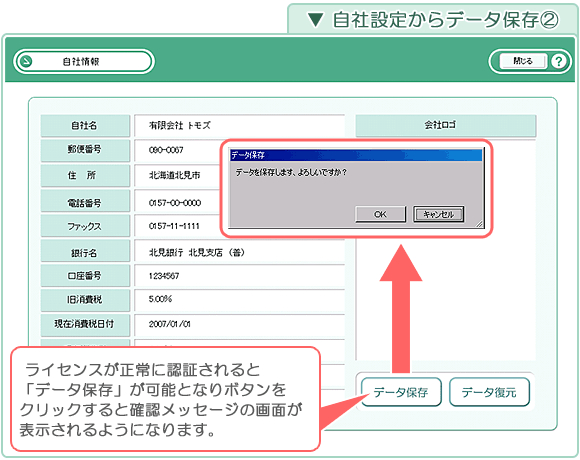Image resolution: width=580 pixels, height=460 pixels.
Task: Click the 現在消費税日付 label
Action: point(85,324)
